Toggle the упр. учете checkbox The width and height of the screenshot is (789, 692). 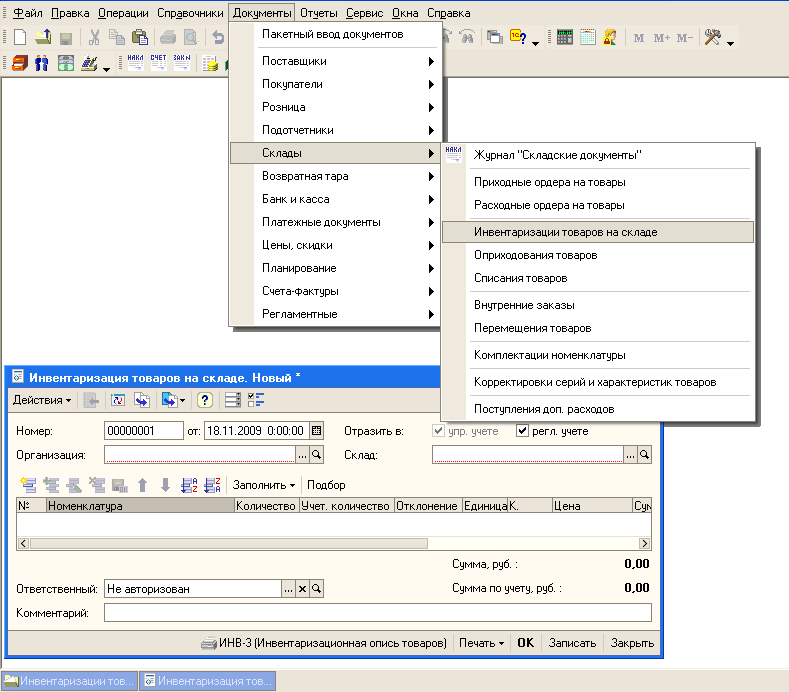click(x=438, y=431)
